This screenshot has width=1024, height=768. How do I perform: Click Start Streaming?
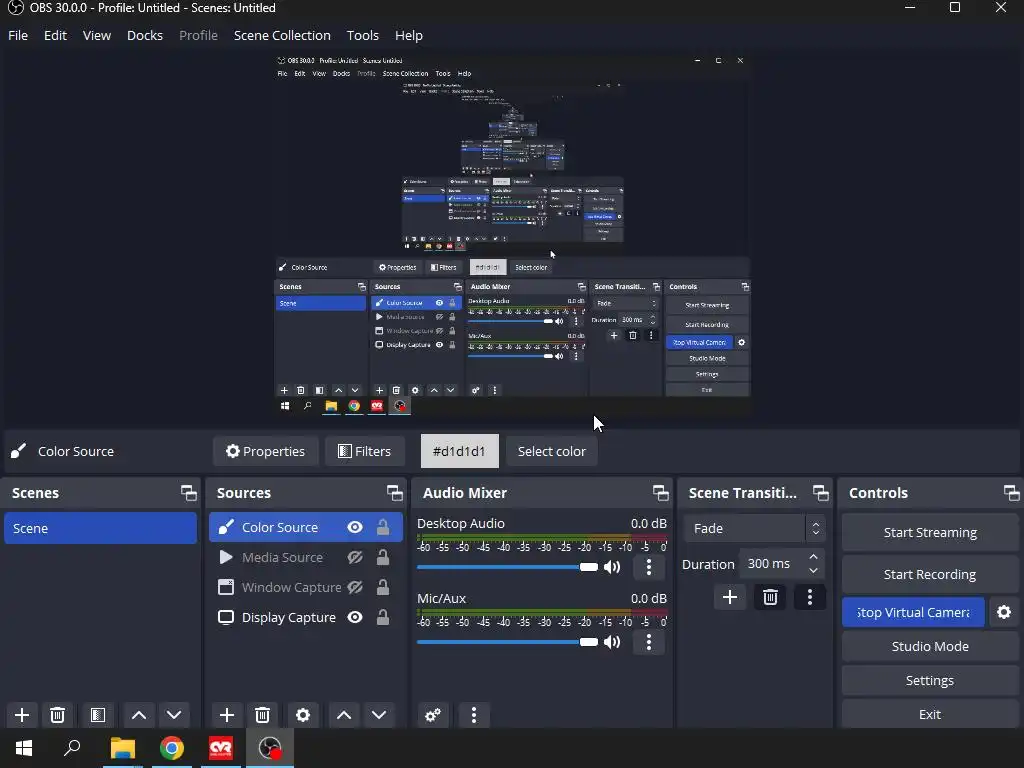[930, 532]
